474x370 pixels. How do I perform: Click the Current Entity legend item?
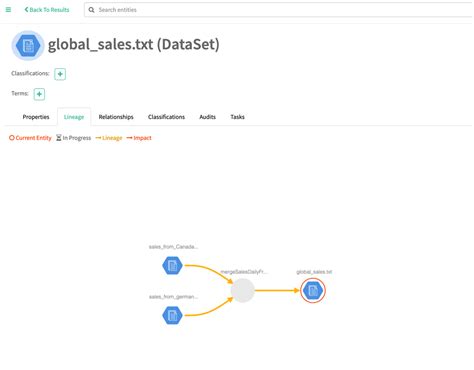coord(30,138)
